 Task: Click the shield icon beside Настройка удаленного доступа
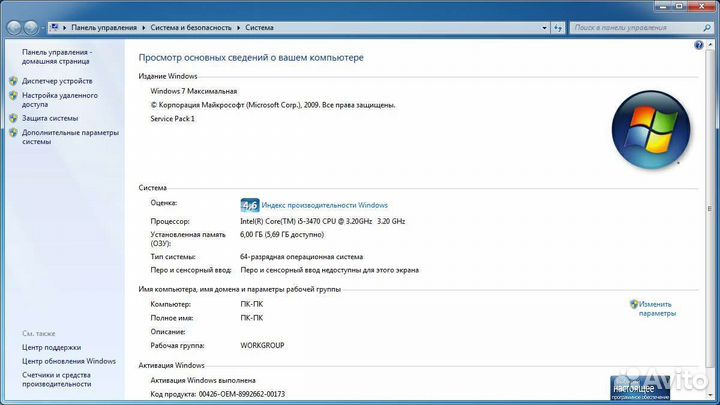13,96
